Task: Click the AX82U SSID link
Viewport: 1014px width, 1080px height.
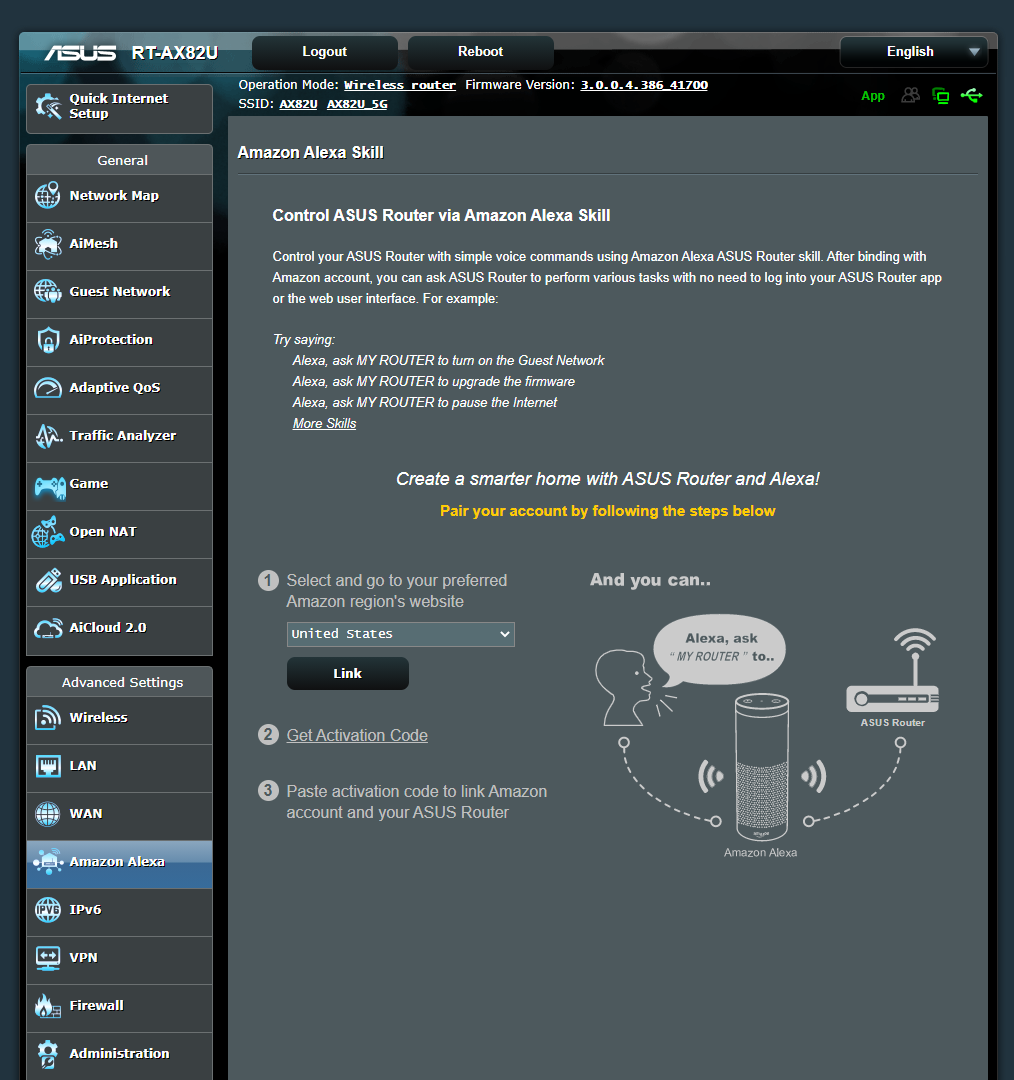Action: point(298,104)
